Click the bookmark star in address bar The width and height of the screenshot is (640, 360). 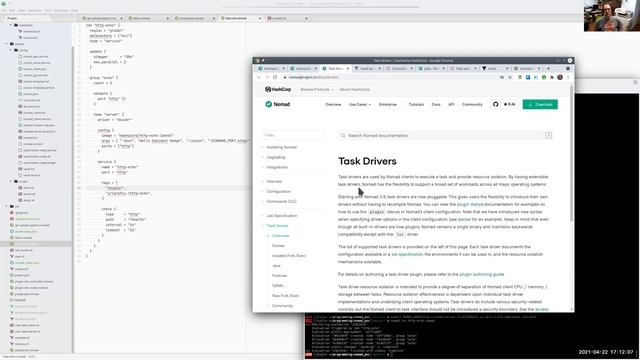point(510,77)
